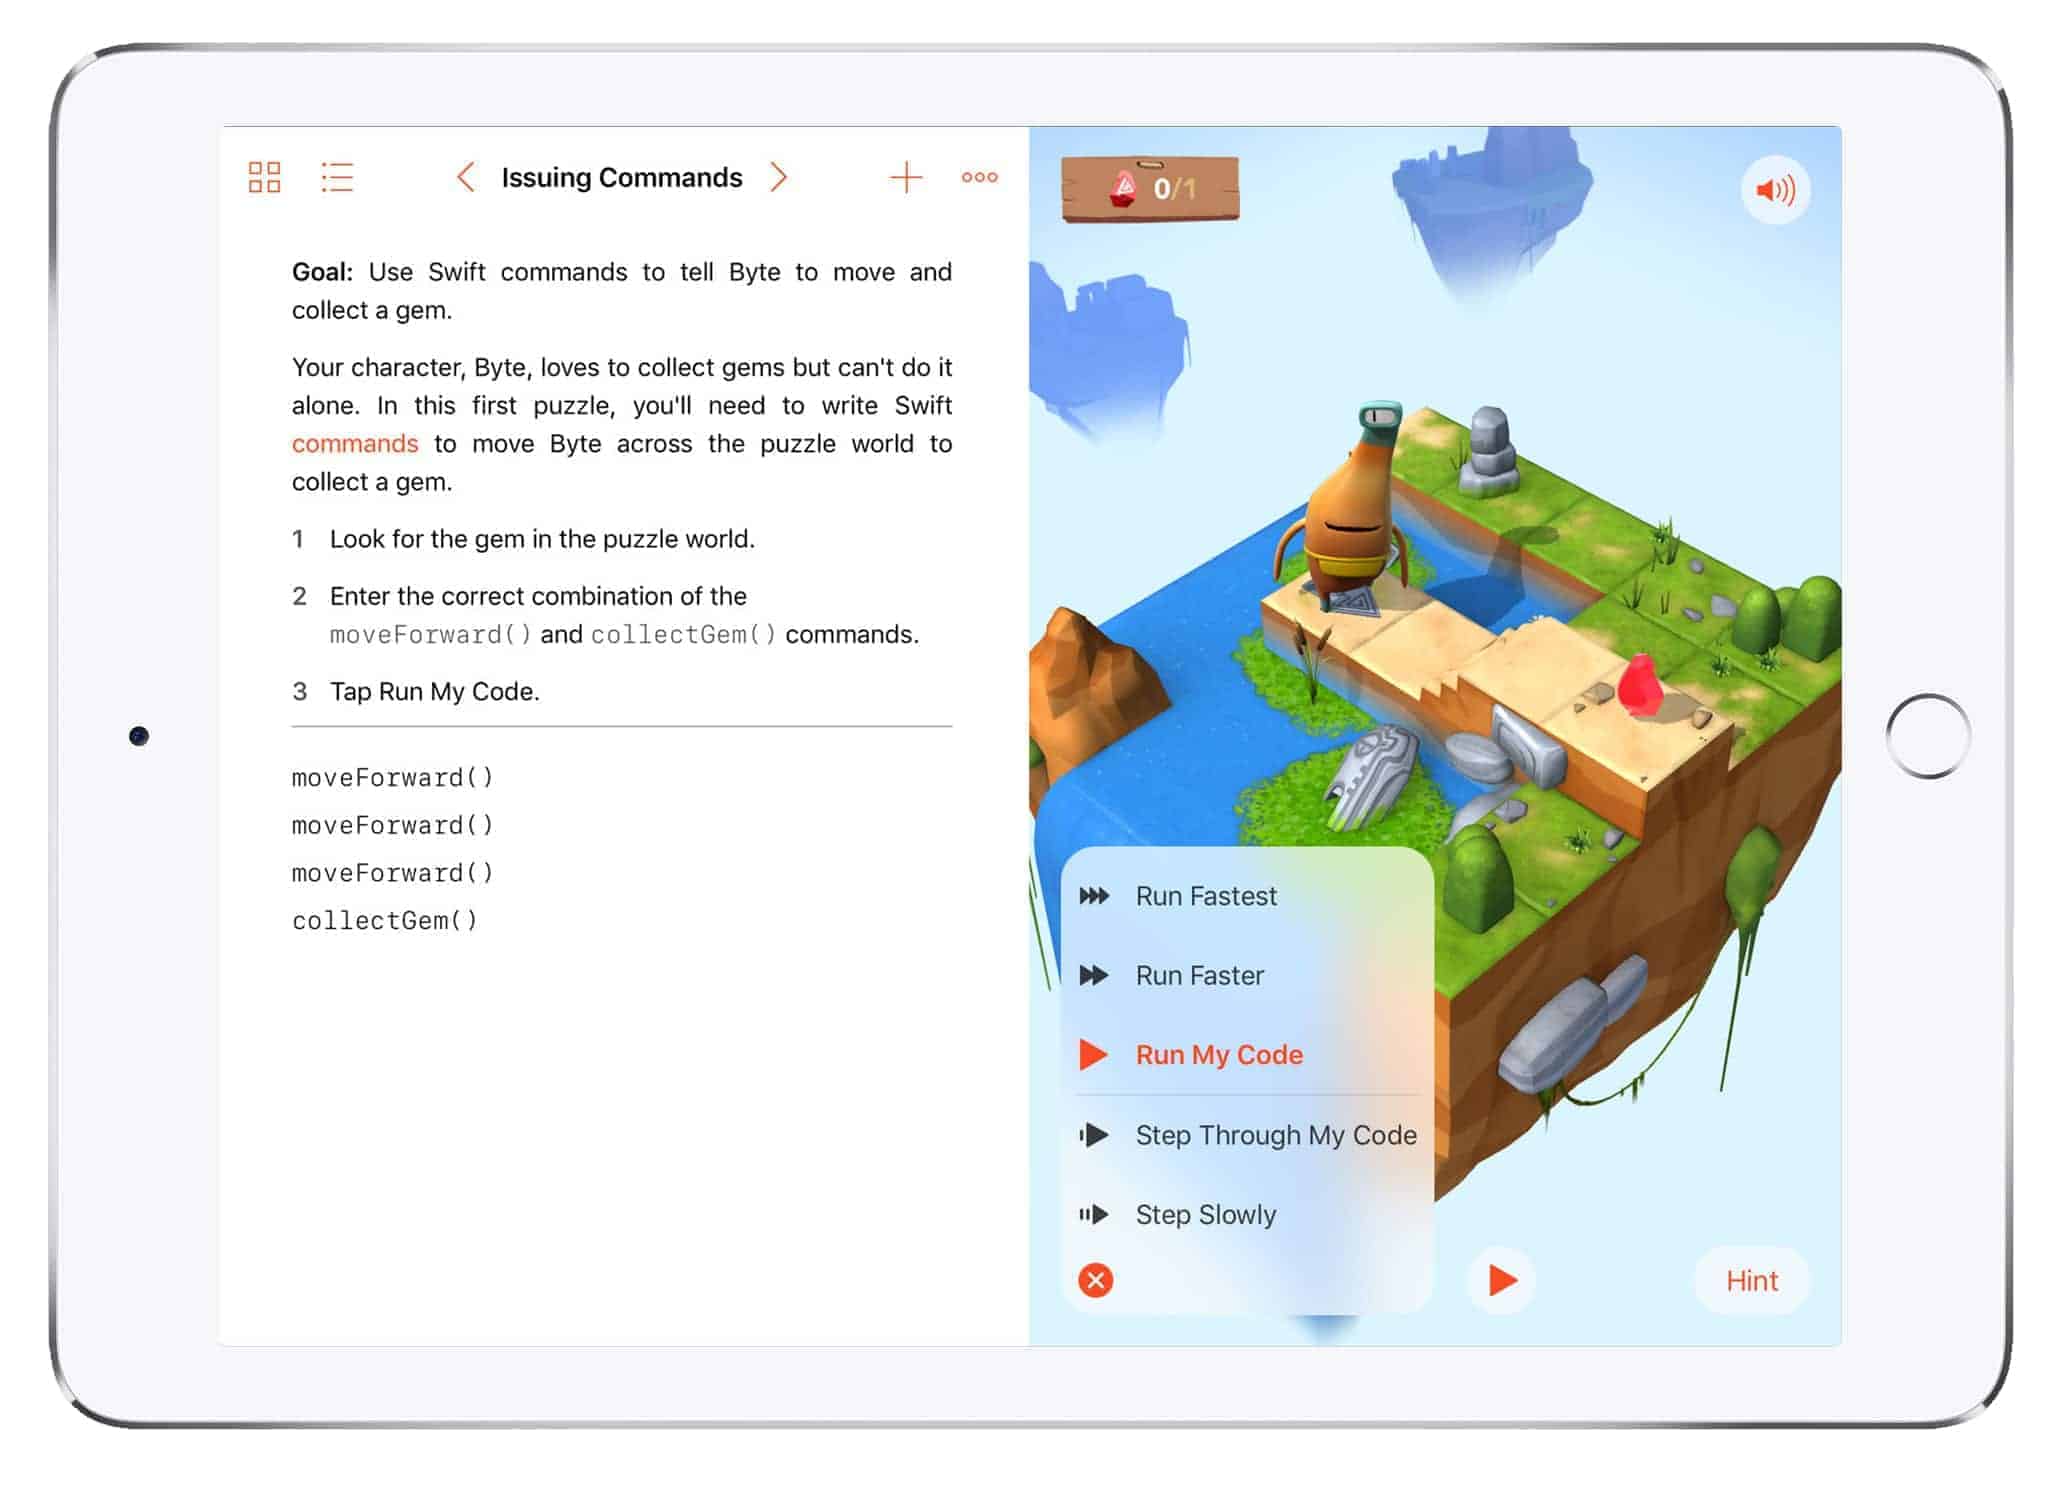Close the run menu with red X
Image resolution: width=2054 pixels, height=1506 pixels.
1096,1280
